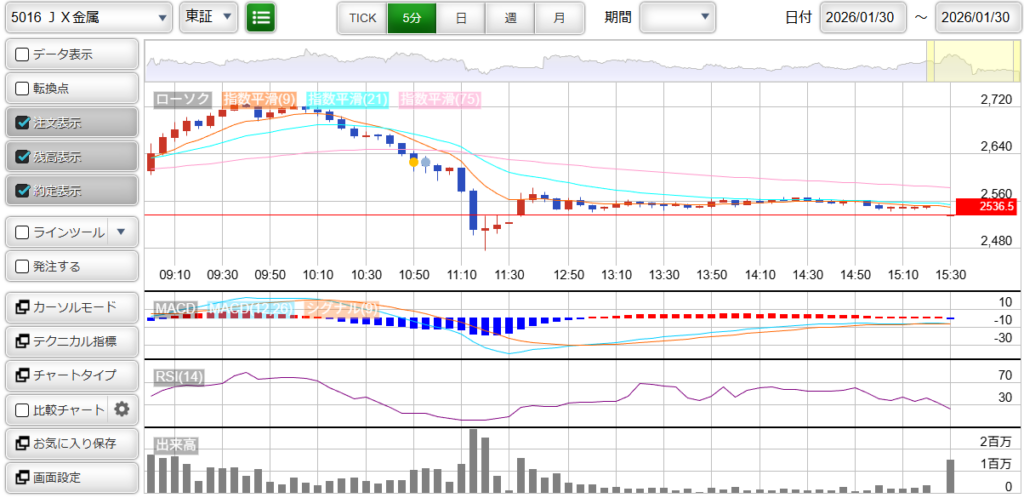
Task: Open the チャートタイプ selector
Action: coord(70,375)
